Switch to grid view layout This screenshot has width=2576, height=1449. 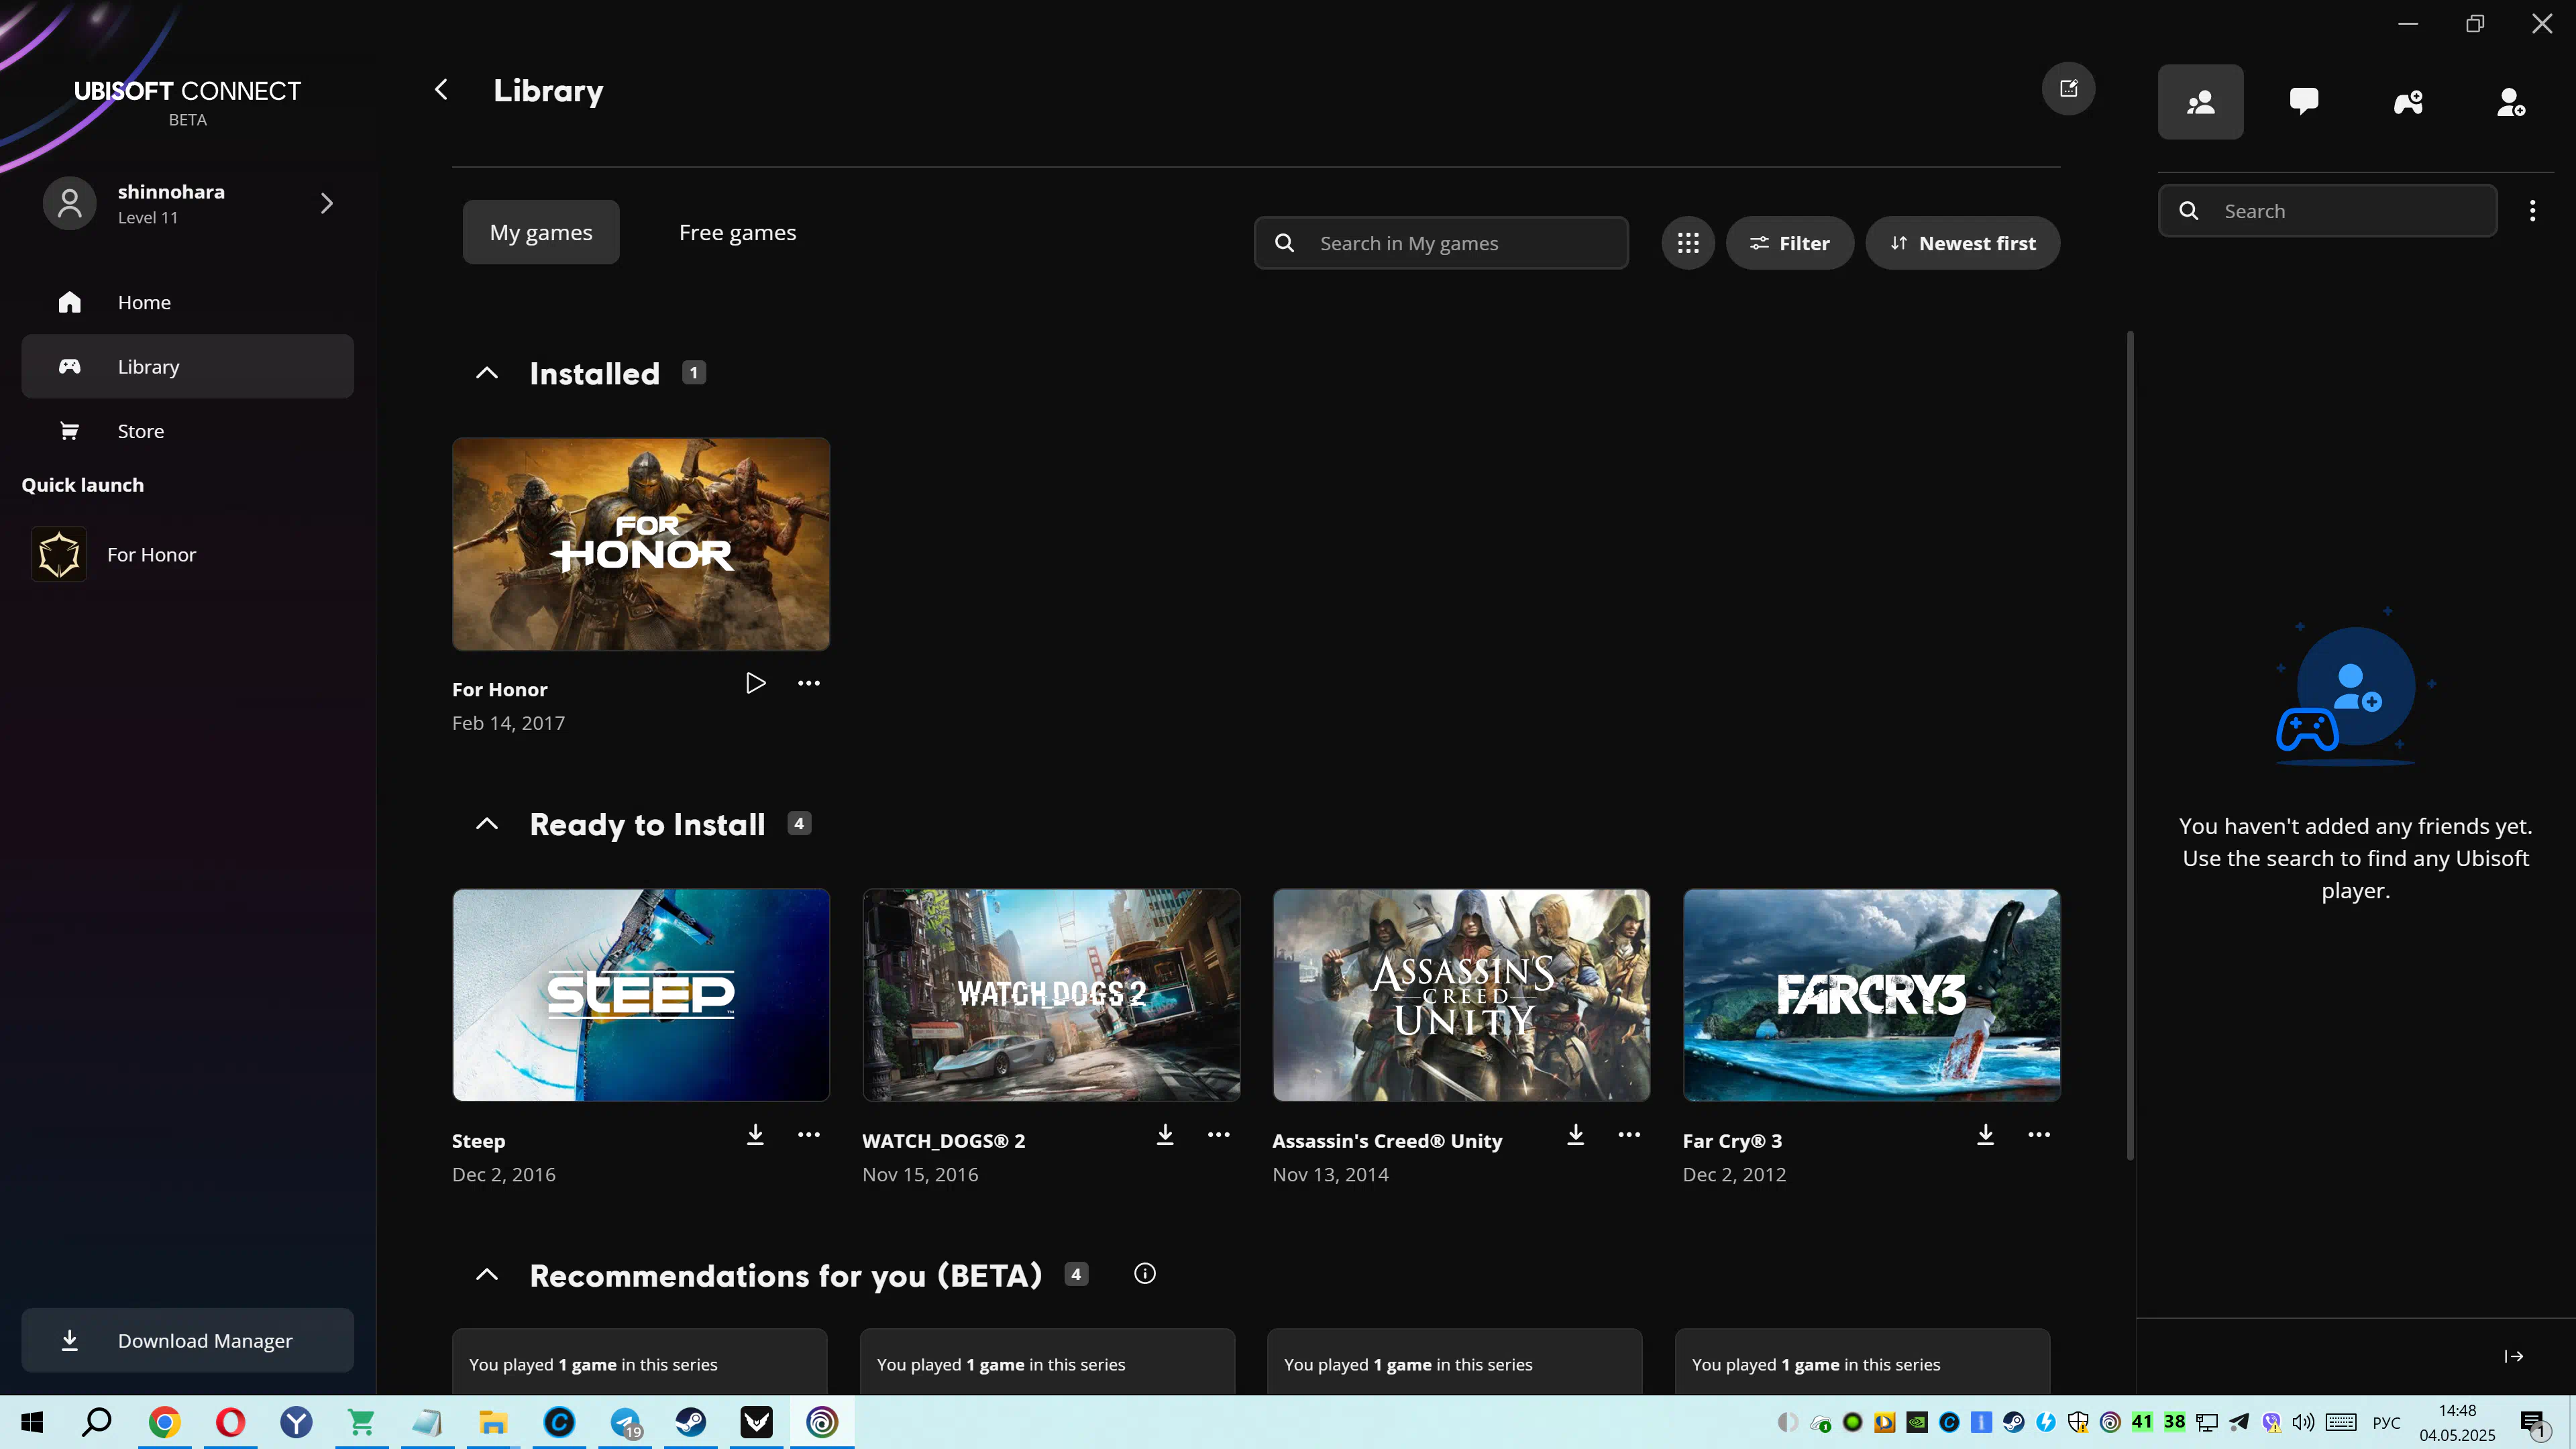click(x=1688, y=243)
